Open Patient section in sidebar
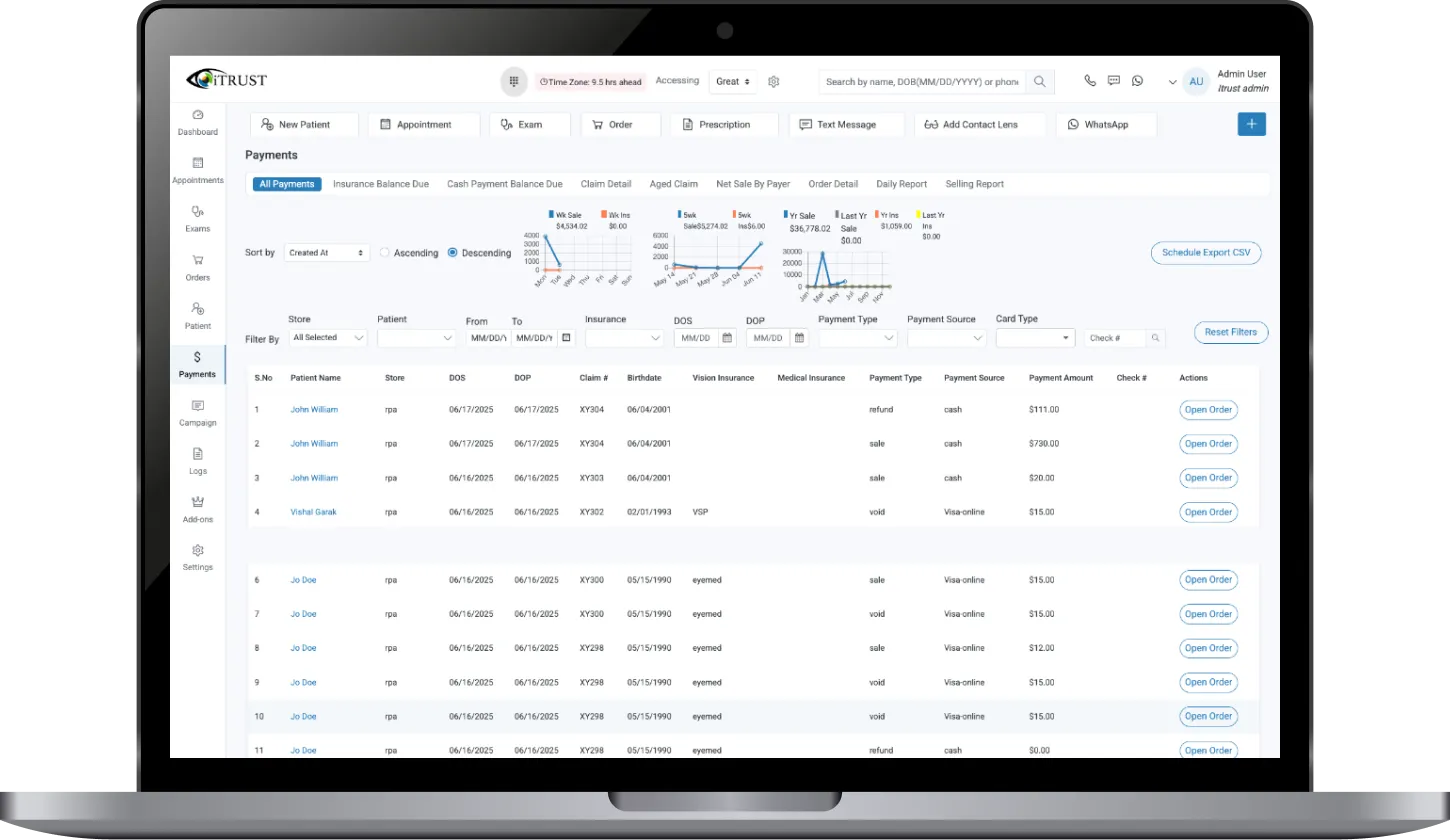This screenshot has height=840, width=1450. click(x=198, y=309)
